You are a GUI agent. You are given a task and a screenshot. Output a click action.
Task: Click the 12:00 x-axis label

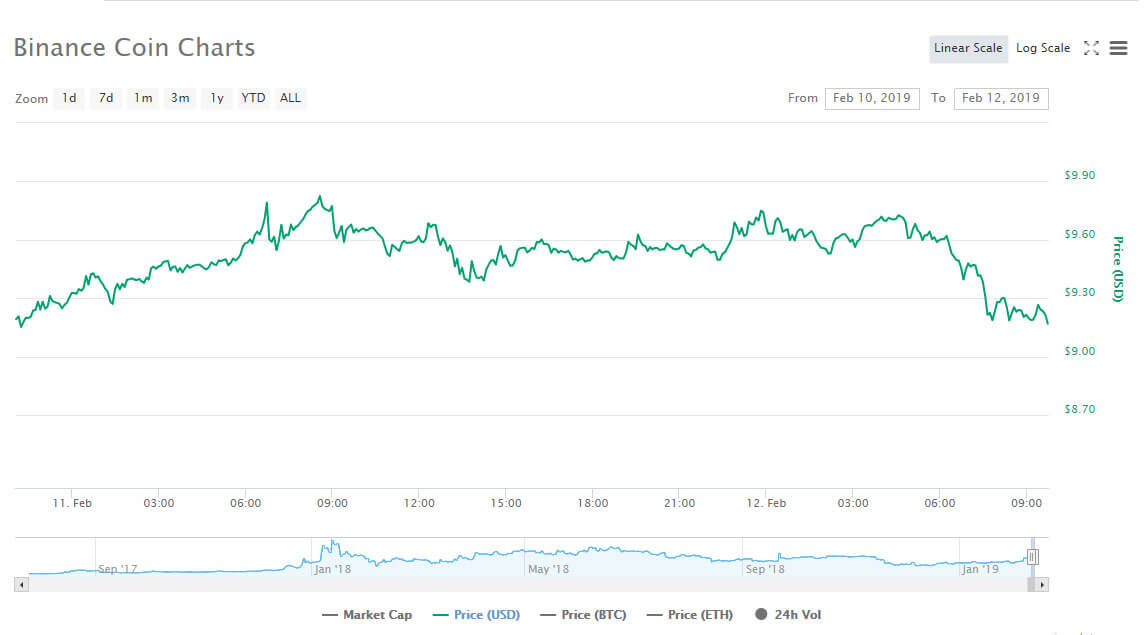click(x=419, y=503)
